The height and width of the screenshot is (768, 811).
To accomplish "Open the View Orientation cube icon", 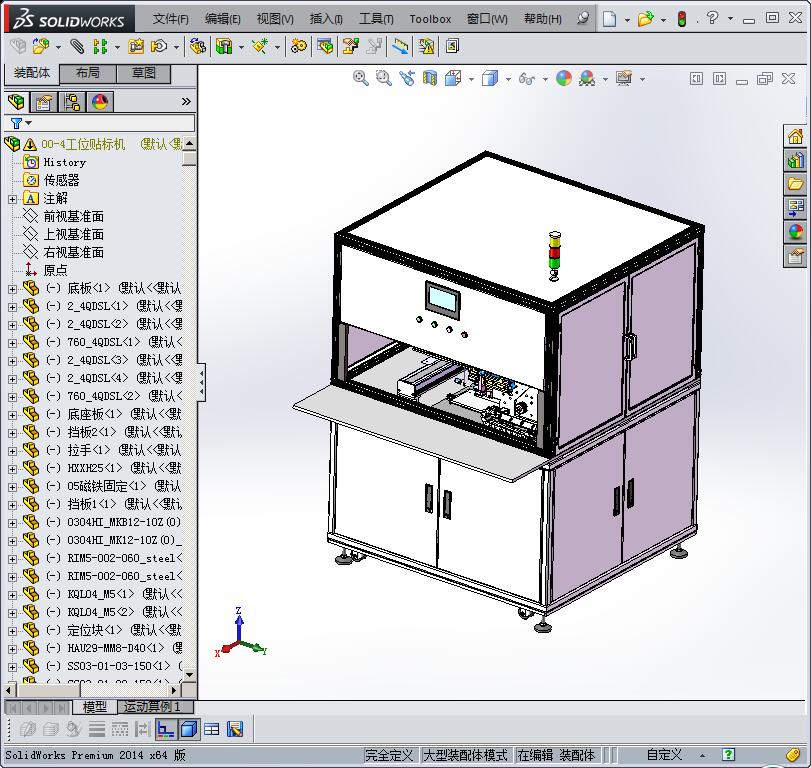I will coord(451,78).
